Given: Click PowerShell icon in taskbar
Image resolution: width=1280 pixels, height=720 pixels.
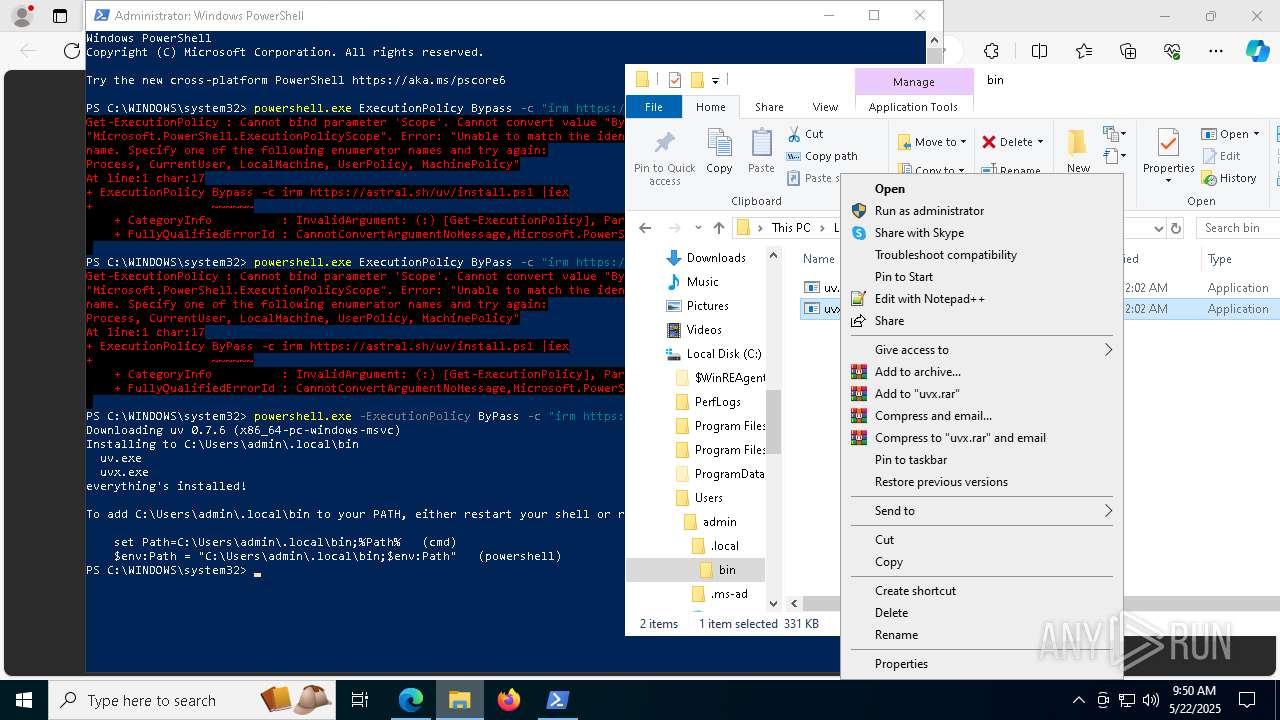Looking at the screenshot, I should [x=558, y=700].
